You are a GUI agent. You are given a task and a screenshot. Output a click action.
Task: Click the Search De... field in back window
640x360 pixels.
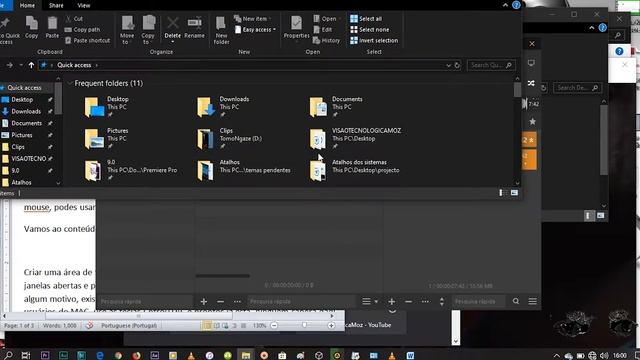577,88
